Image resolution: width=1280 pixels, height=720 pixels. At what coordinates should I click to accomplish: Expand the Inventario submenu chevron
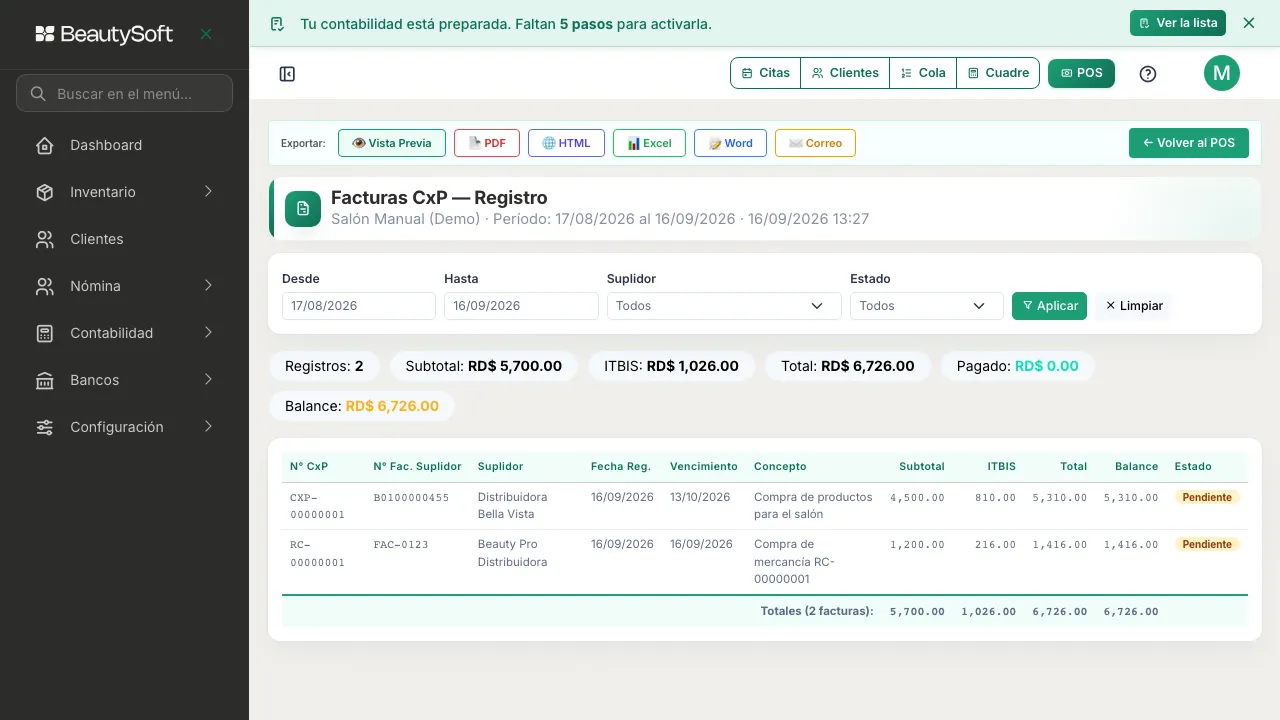pyautogui.click(x=208, y=191)
